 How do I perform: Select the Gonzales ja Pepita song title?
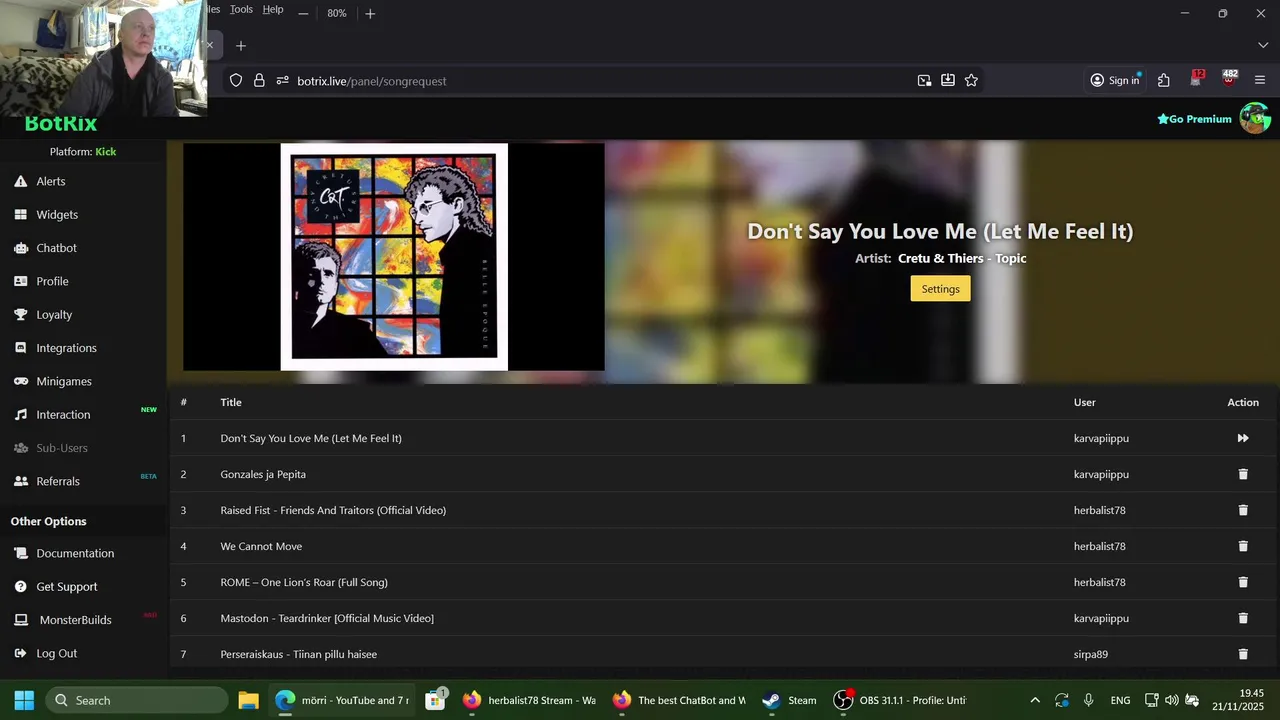click(263, 474)
